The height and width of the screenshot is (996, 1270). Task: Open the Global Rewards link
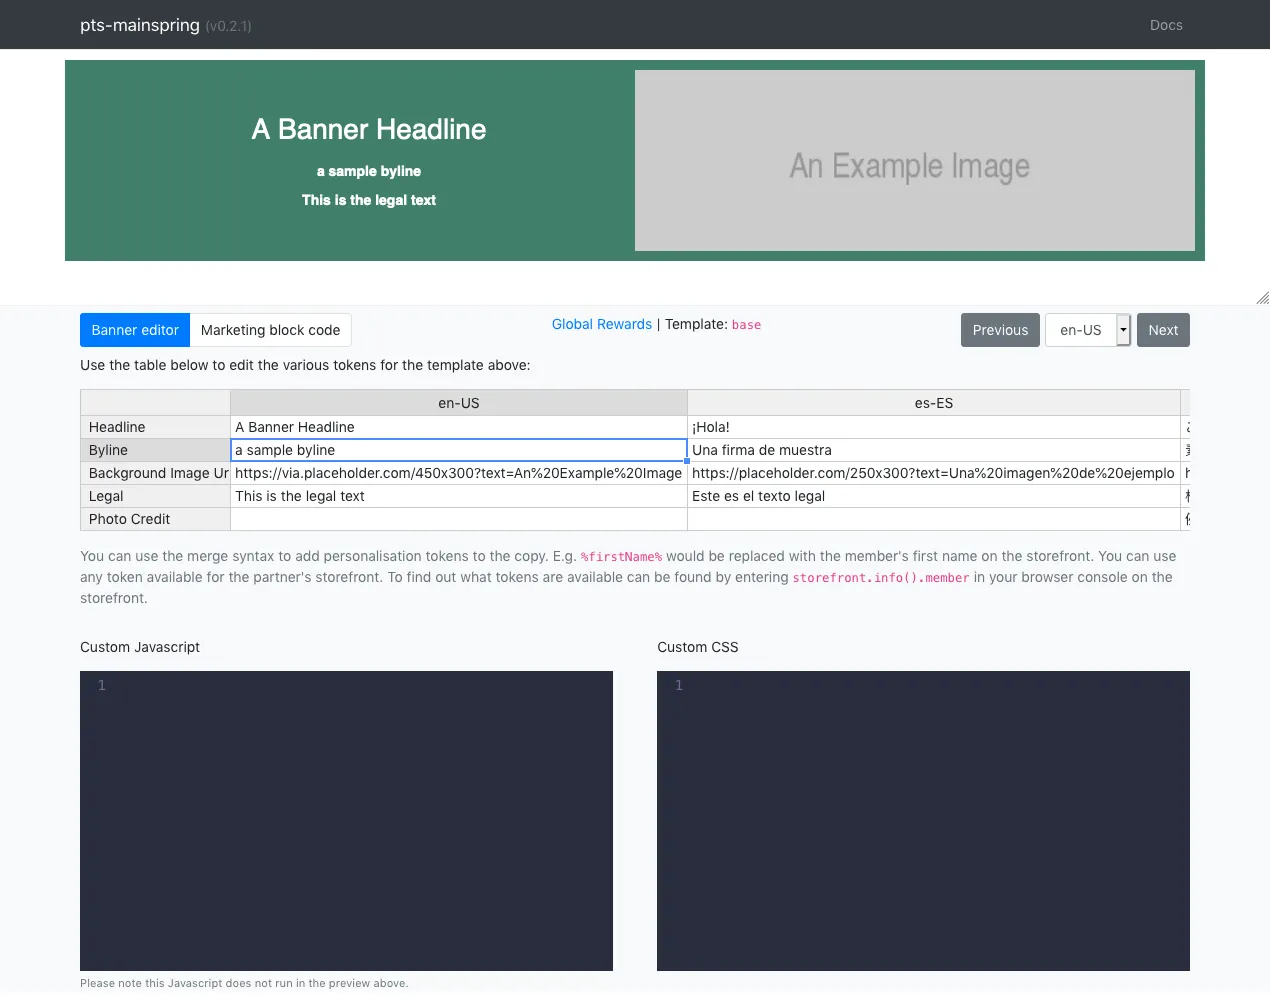[x=601, y=324]
